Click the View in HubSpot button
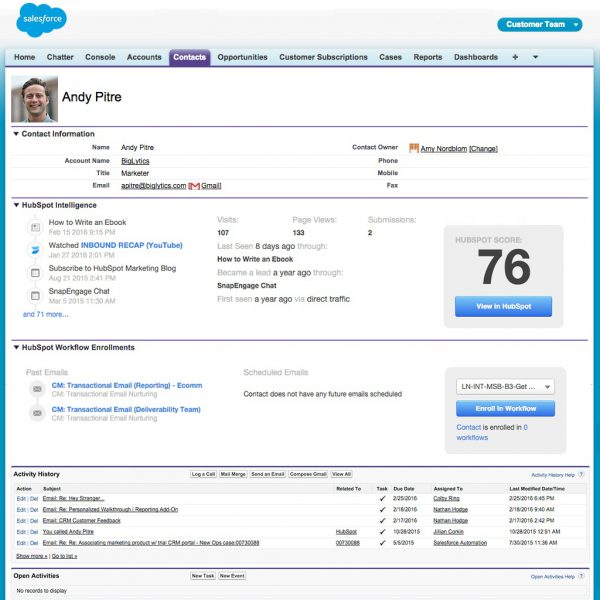 pyautogui.click(x=504, y=306)
